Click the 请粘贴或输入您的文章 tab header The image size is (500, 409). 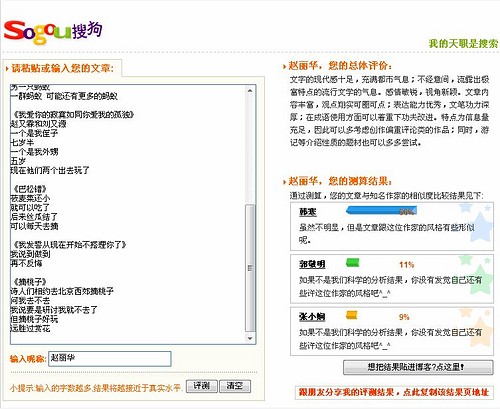(x=63, y=68)
